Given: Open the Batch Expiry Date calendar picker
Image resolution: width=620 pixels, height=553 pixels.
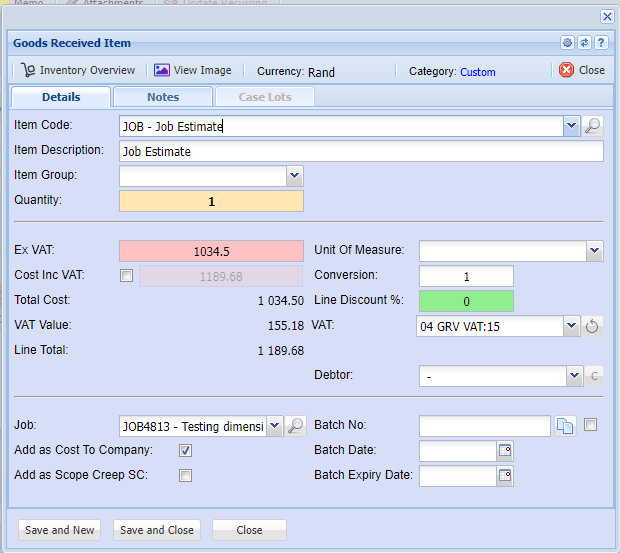Looking at the screenshot, I should pyautogui.click(x=505, y=476).
